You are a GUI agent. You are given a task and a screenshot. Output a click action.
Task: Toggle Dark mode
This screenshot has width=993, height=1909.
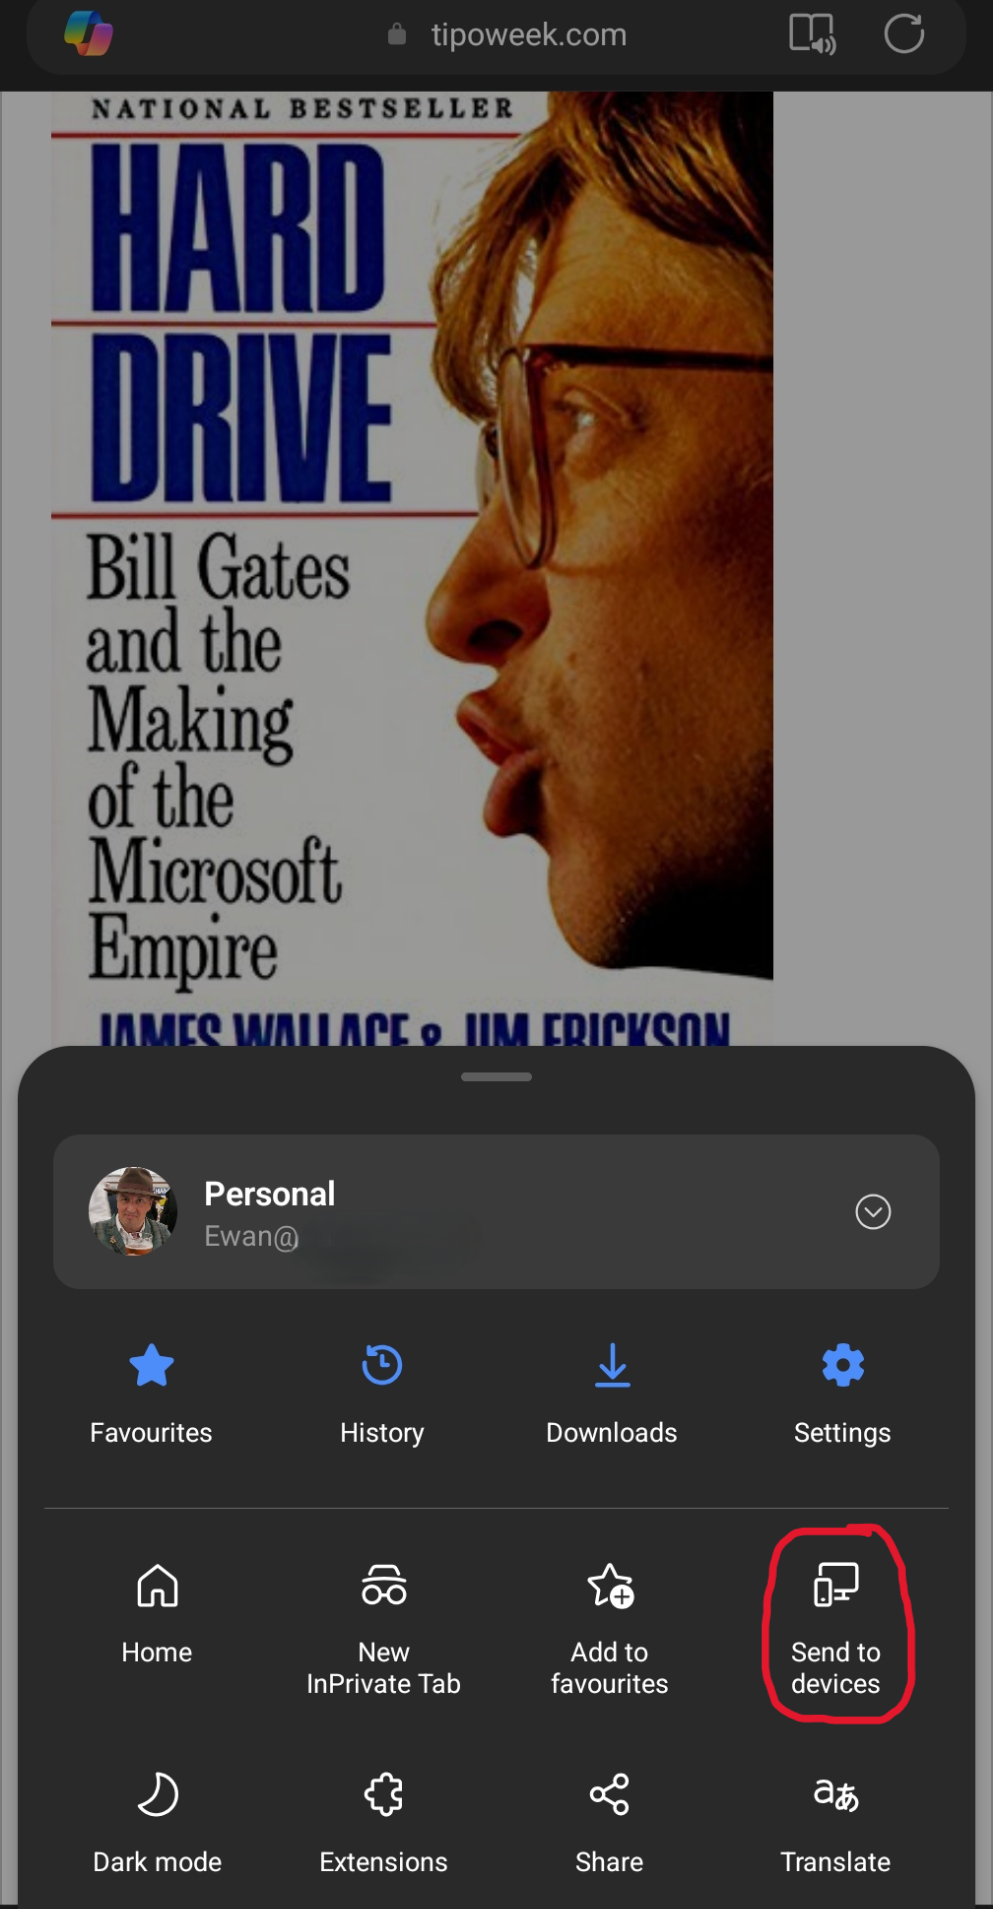pos(157,1823)
